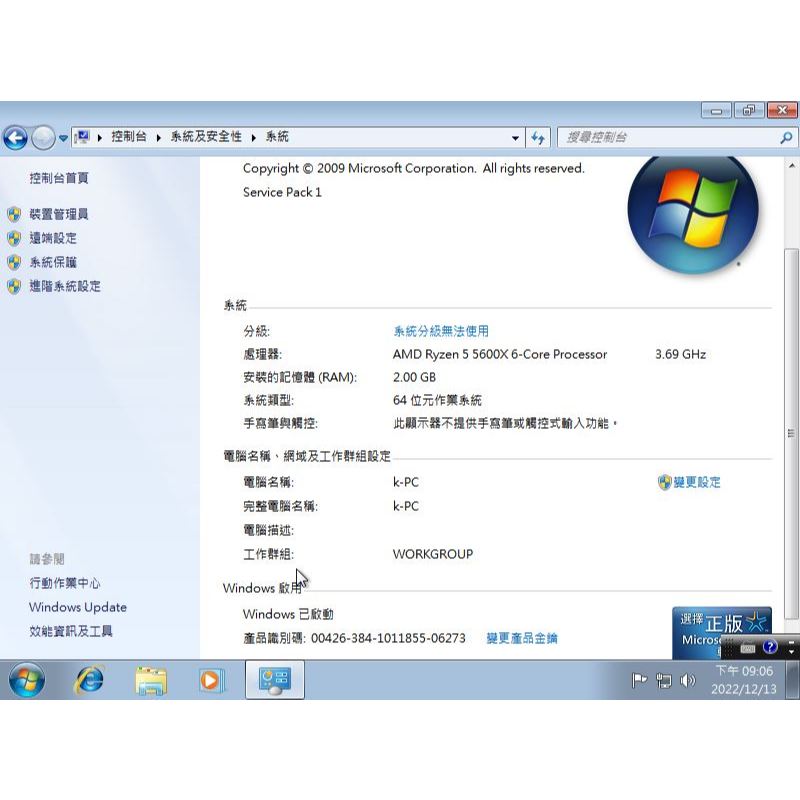Expand the breadcrumb arrow before 控制台

pyautogui.click(x=100, y=137)
